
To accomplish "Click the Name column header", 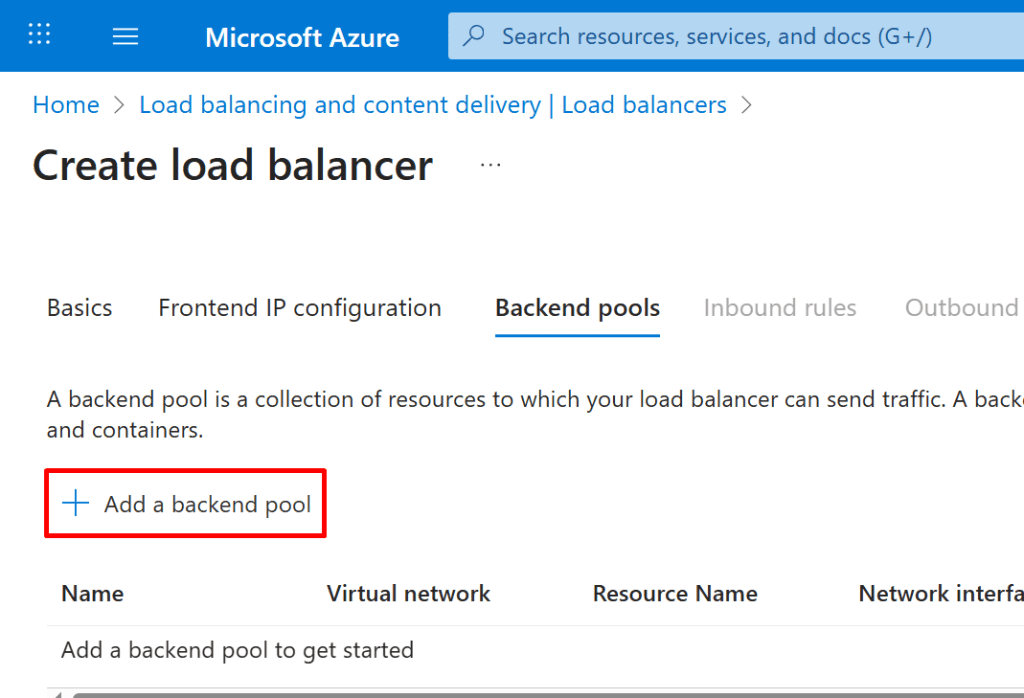I will (92, 594).
